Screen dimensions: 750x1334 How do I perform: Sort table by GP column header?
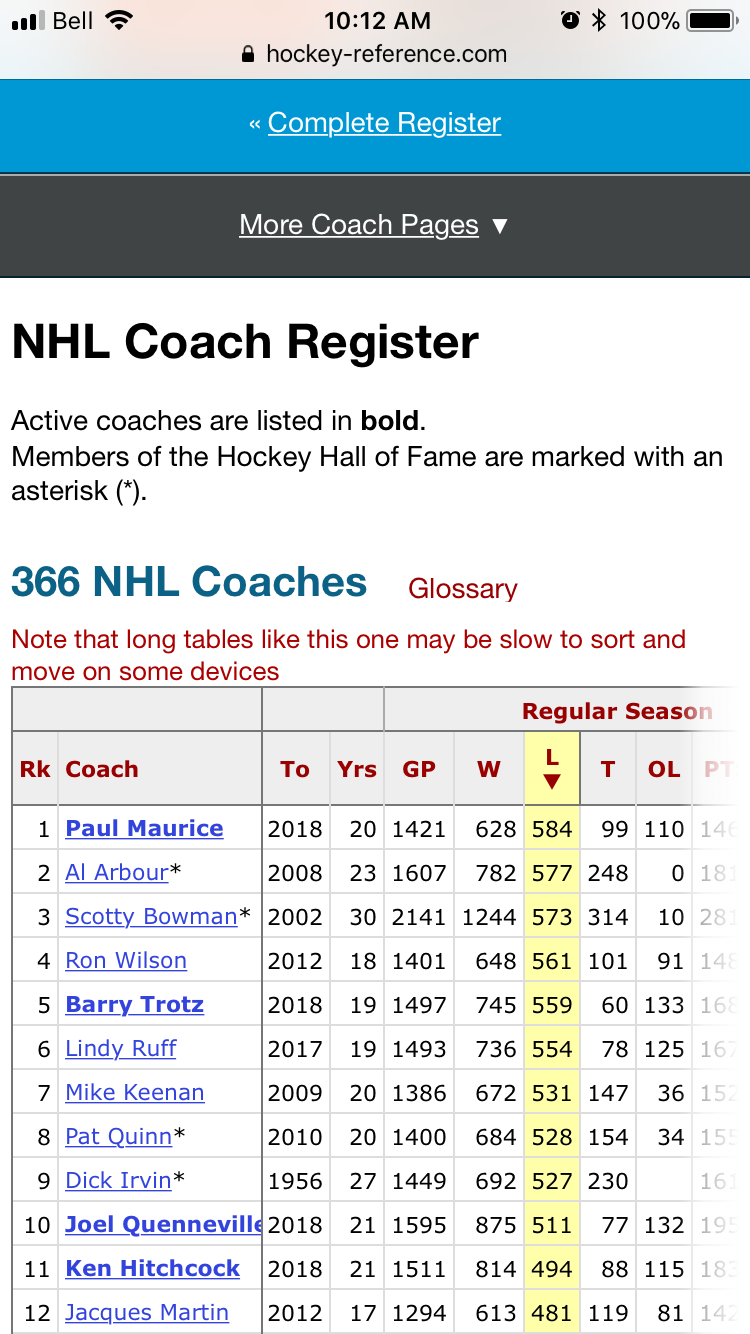(x=419, y=769)
